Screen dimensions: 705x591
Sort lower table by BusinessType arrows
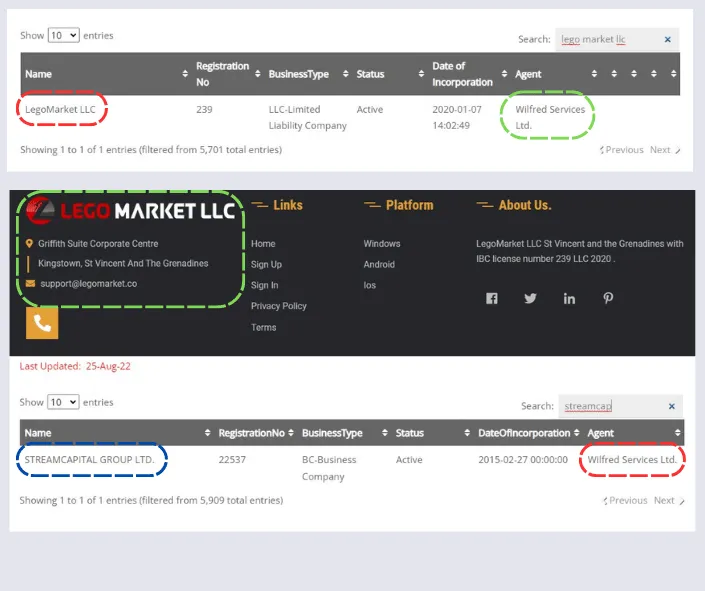[x=384, y=433]
